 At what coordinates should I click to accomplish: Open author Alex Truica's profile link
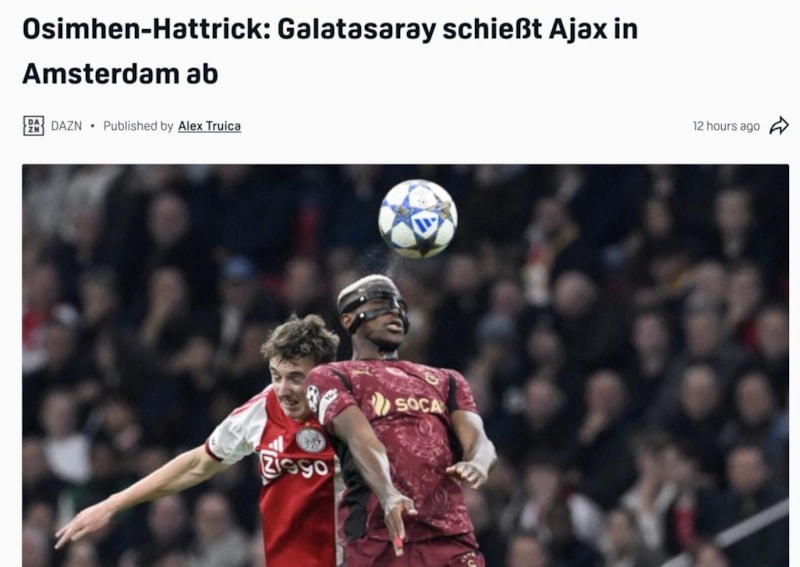point(209,126)
